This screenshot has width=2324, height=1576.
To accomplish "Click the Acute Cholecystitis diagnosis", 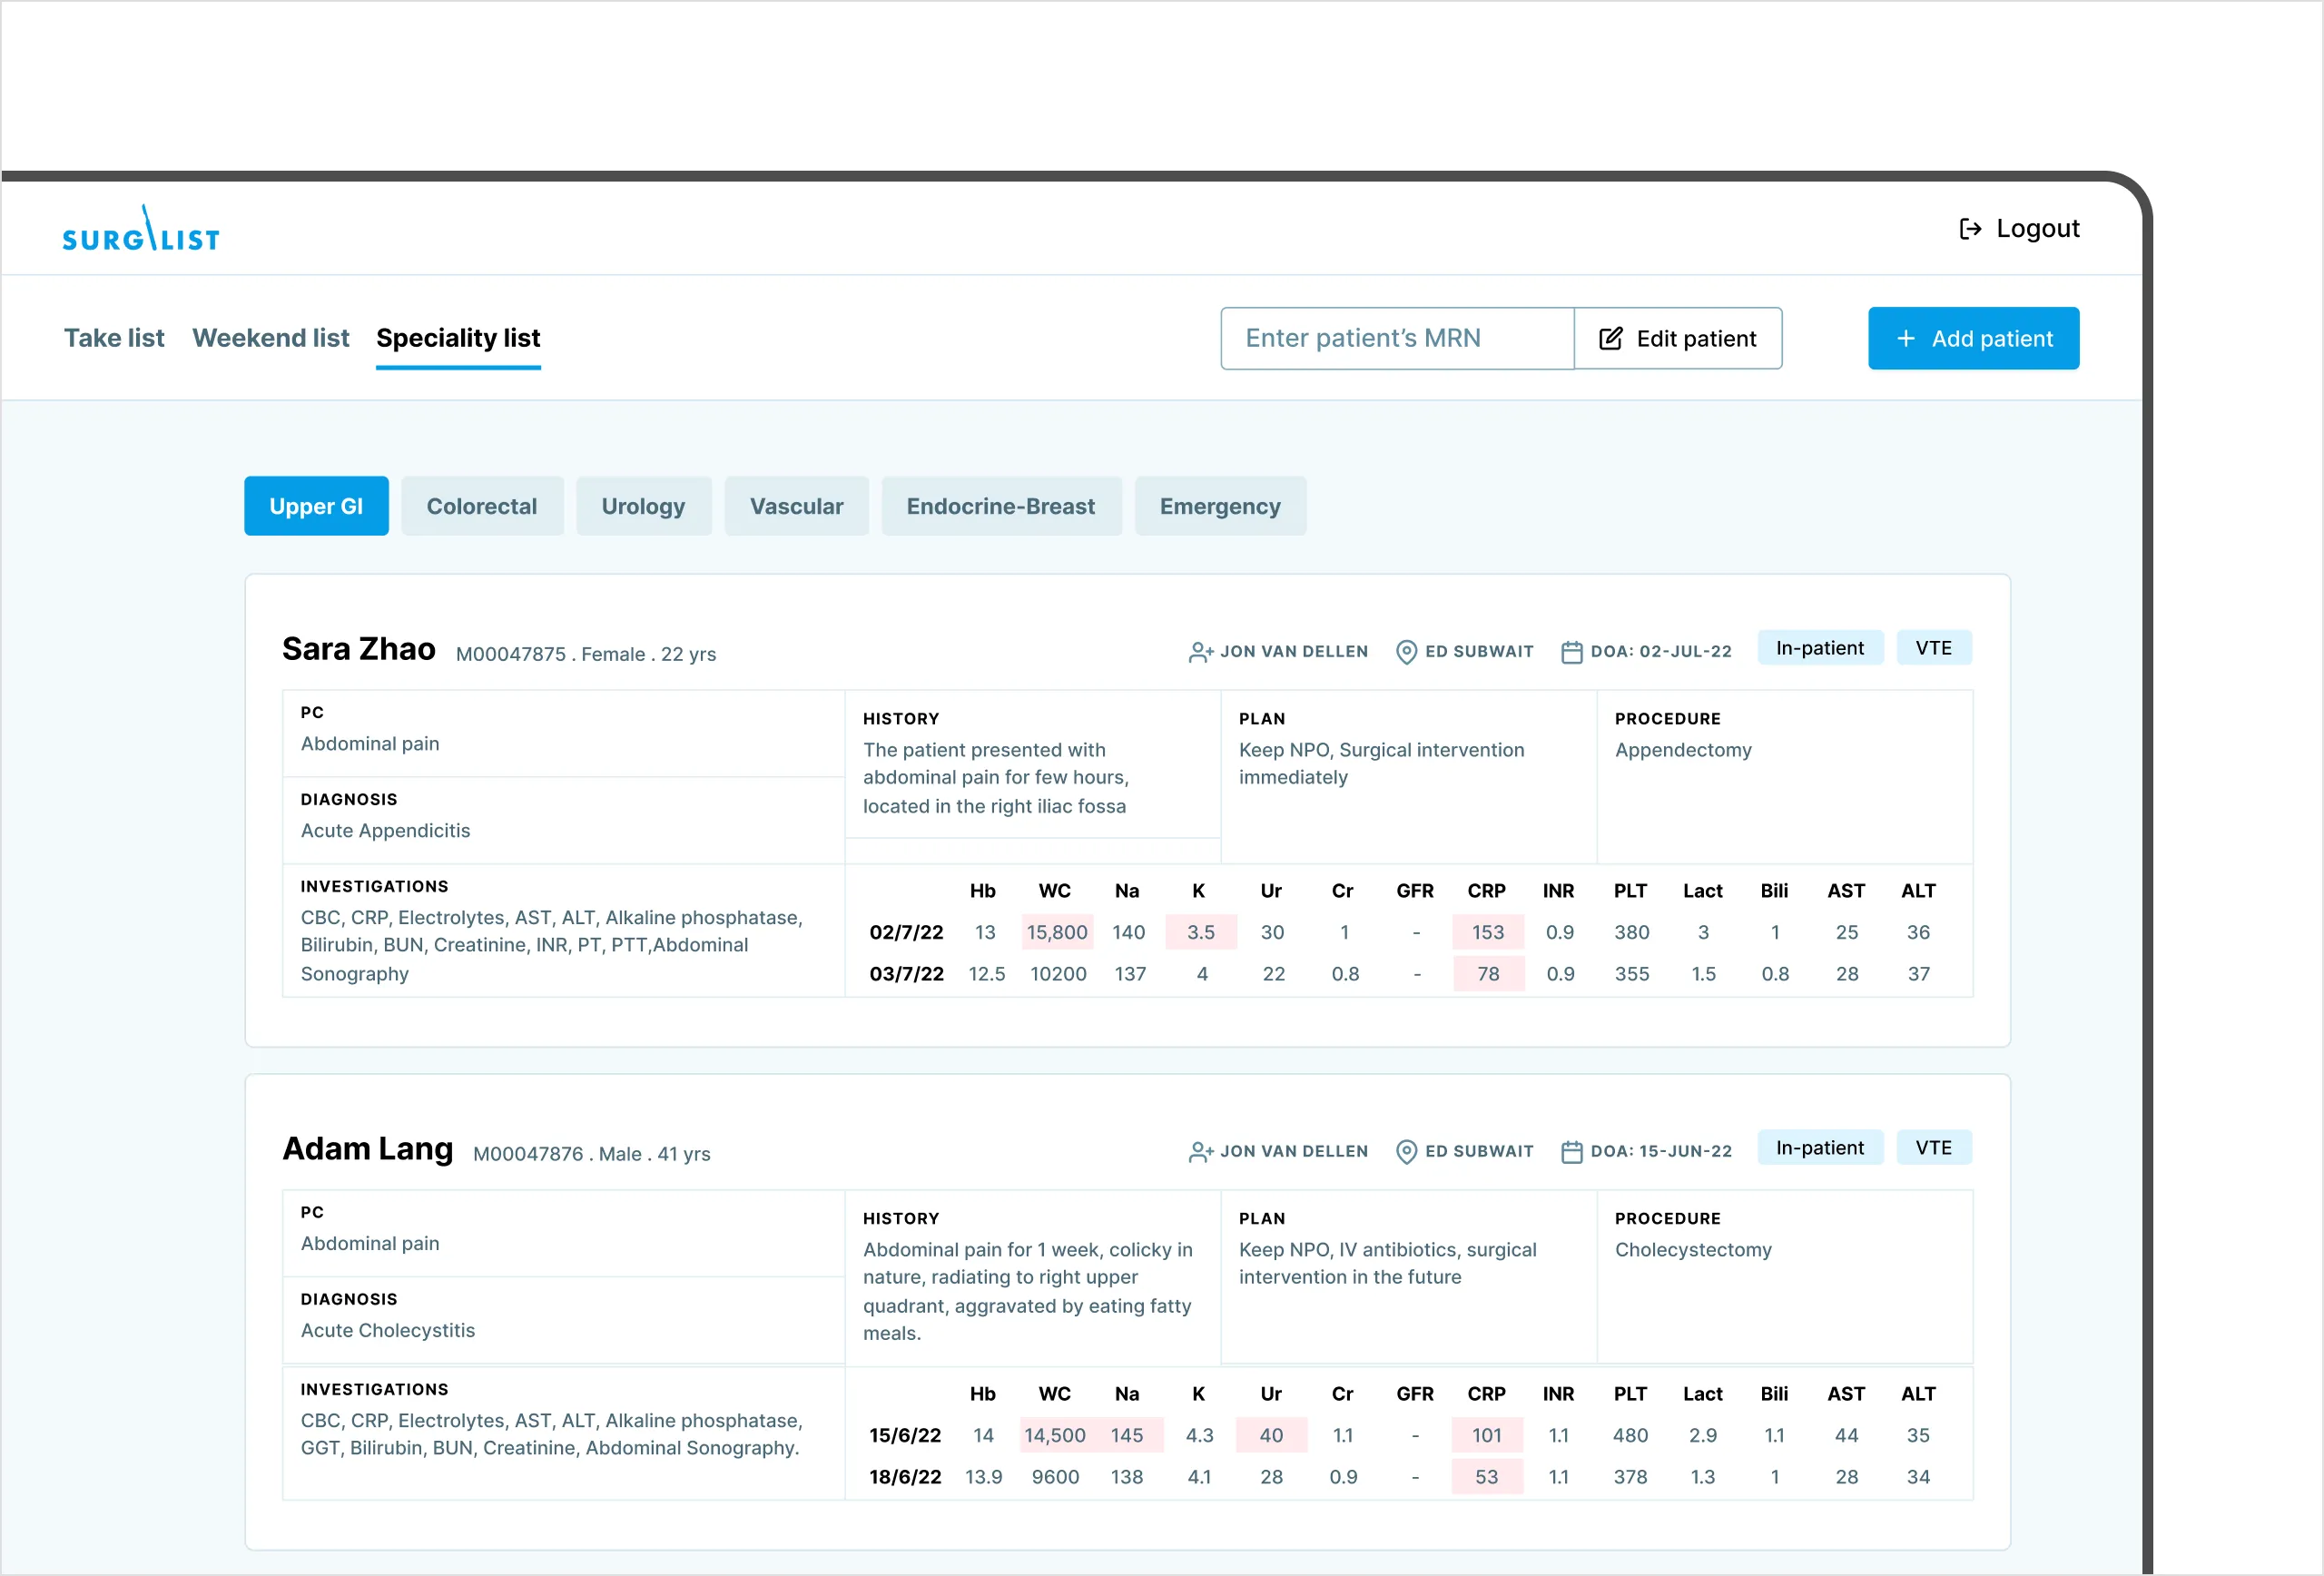I will coord(387,1331).
